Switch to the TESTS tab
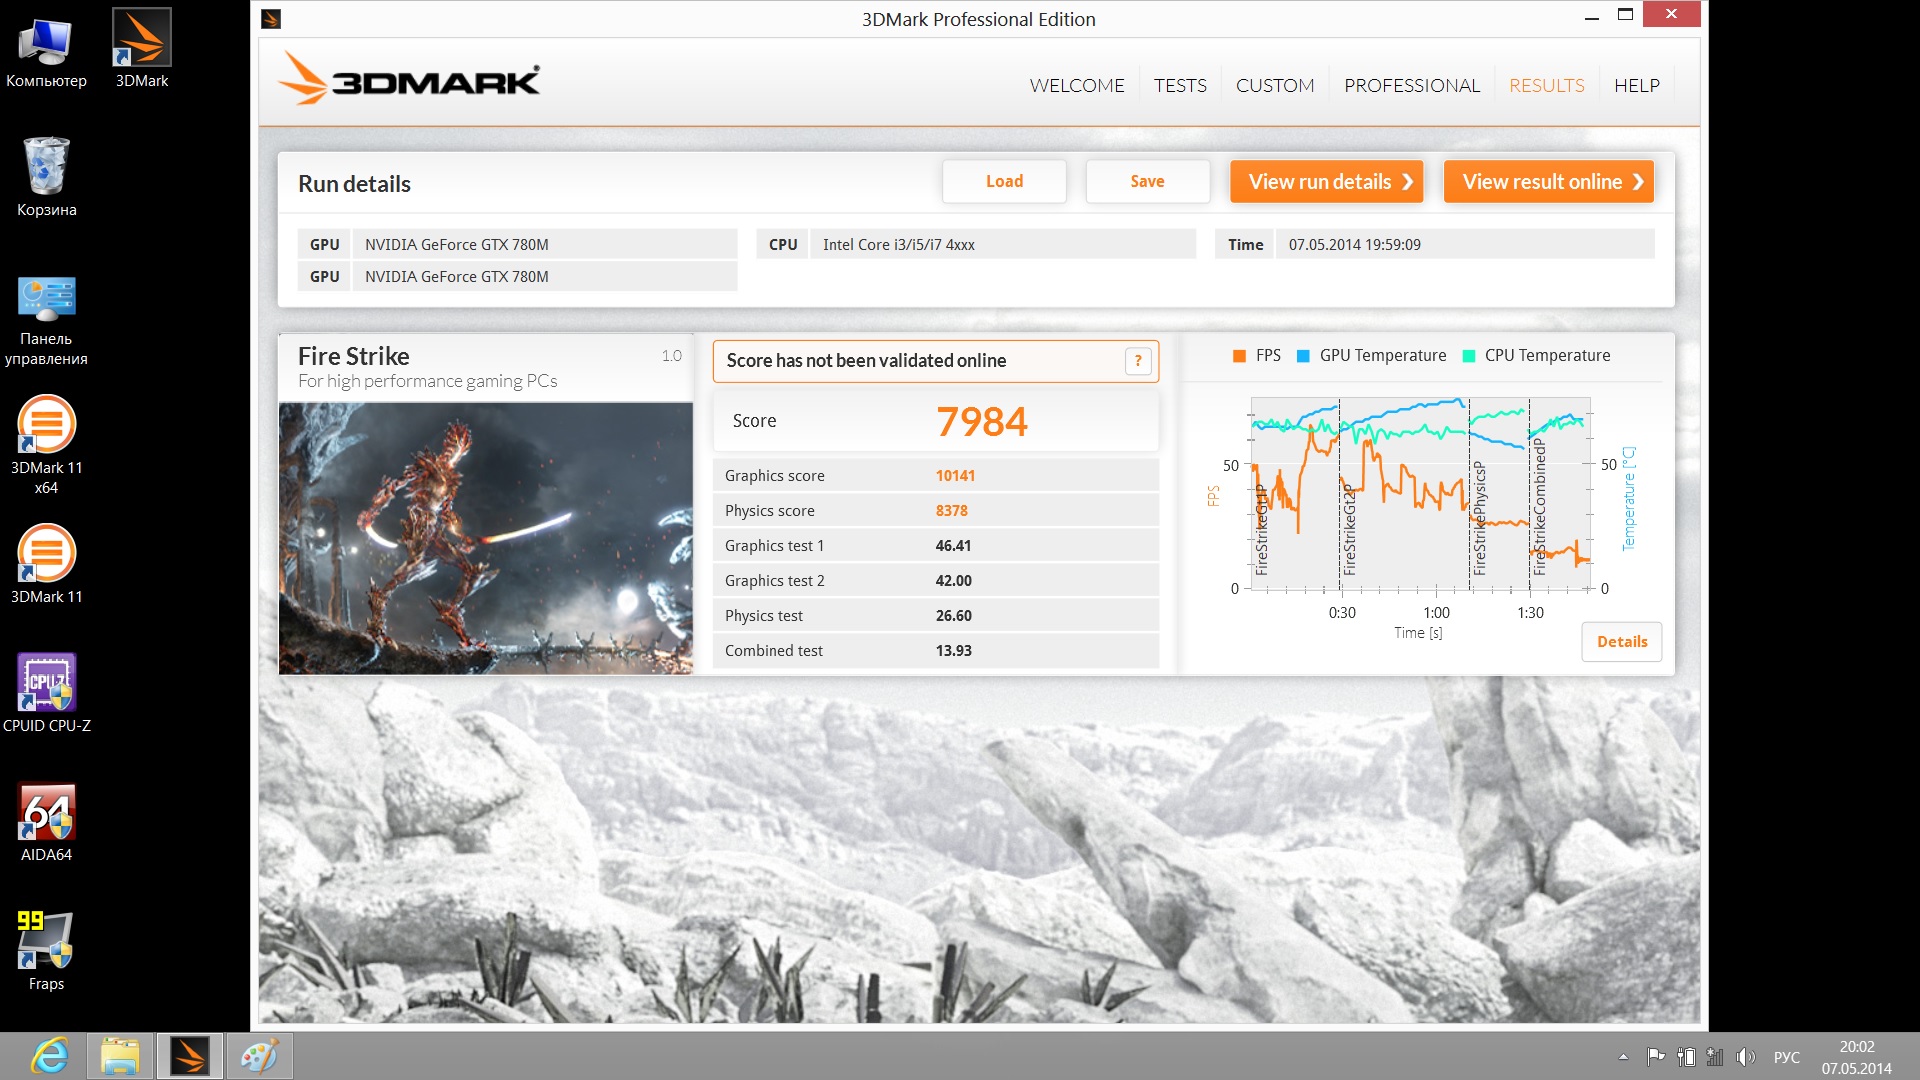Image resolution: width=1920 pixels, height=1080 pixels. (1180, 85)
